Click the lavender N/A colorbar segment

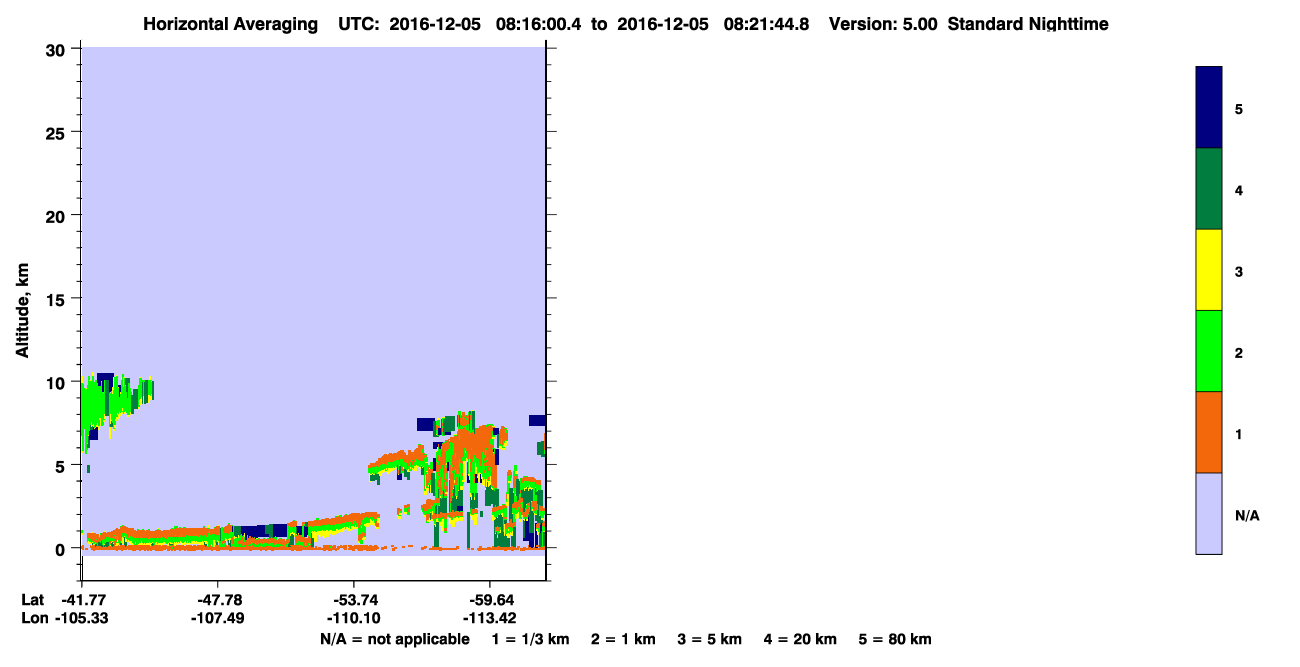click(1209, 513)
